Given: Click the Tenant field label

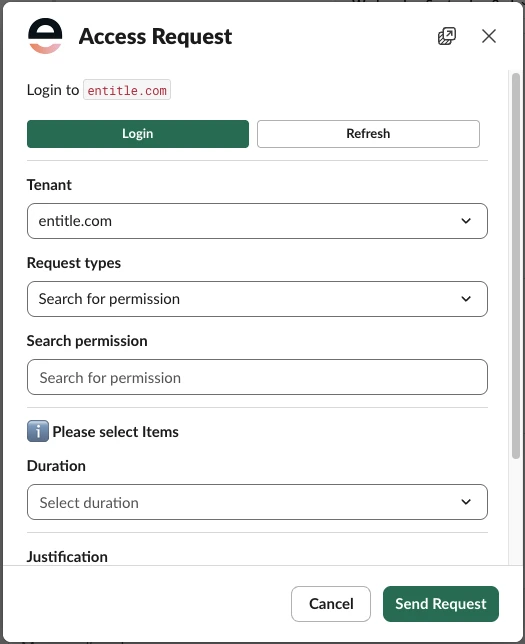Looking at the screenshot, I should click(x=49, y=185).
